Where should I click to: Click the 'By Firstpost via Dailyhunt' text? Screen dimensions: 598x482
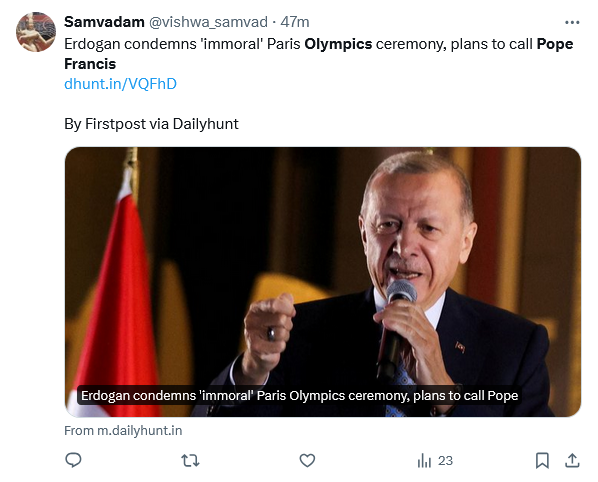pos(151,124)
